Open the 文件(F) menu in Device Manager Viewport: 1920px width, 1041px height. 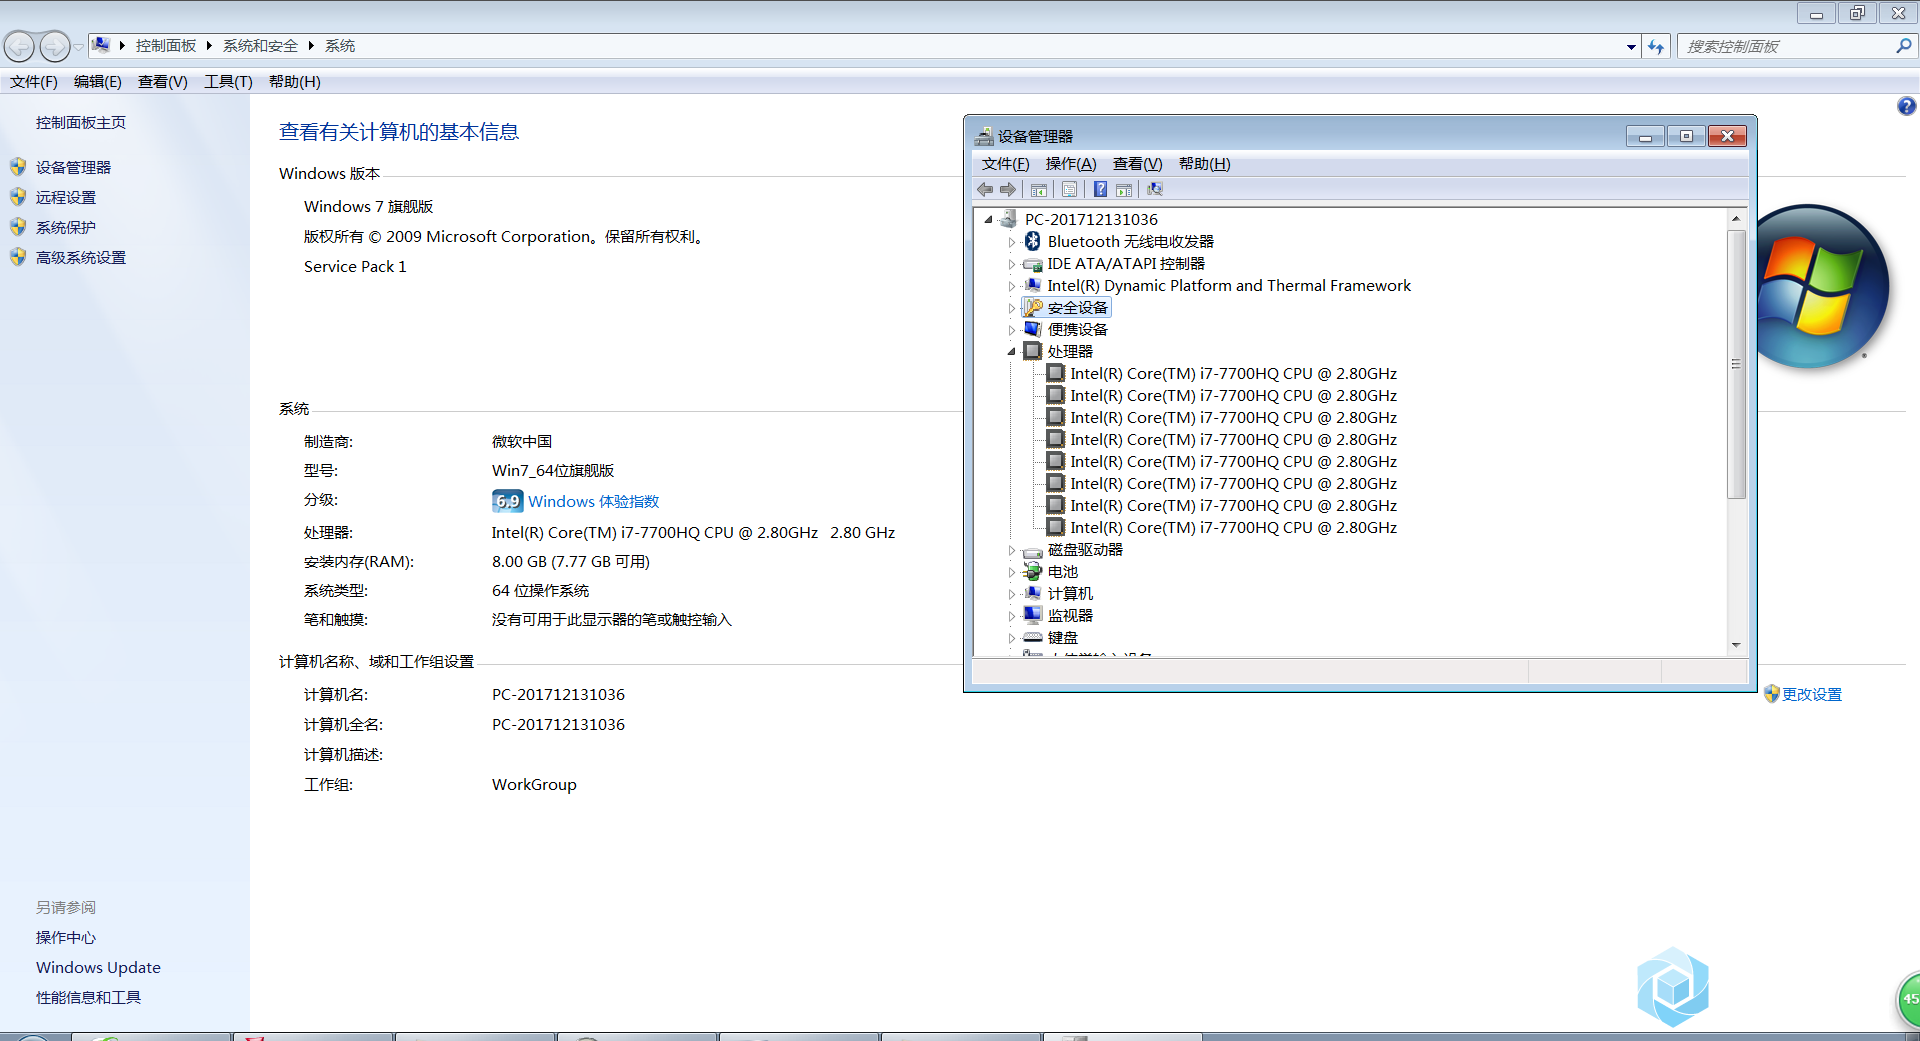[x=1005, y=164]
